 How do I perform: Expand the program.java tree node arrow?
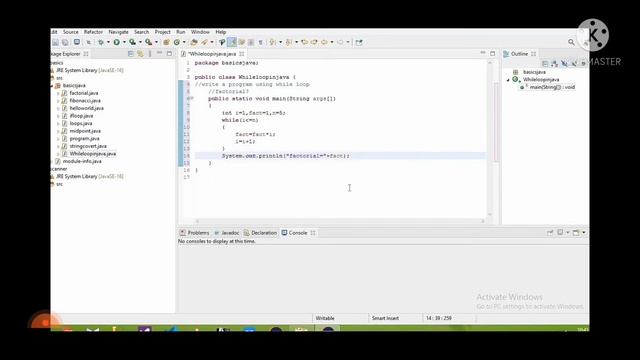pyautogui.click(x=58, y=139)
